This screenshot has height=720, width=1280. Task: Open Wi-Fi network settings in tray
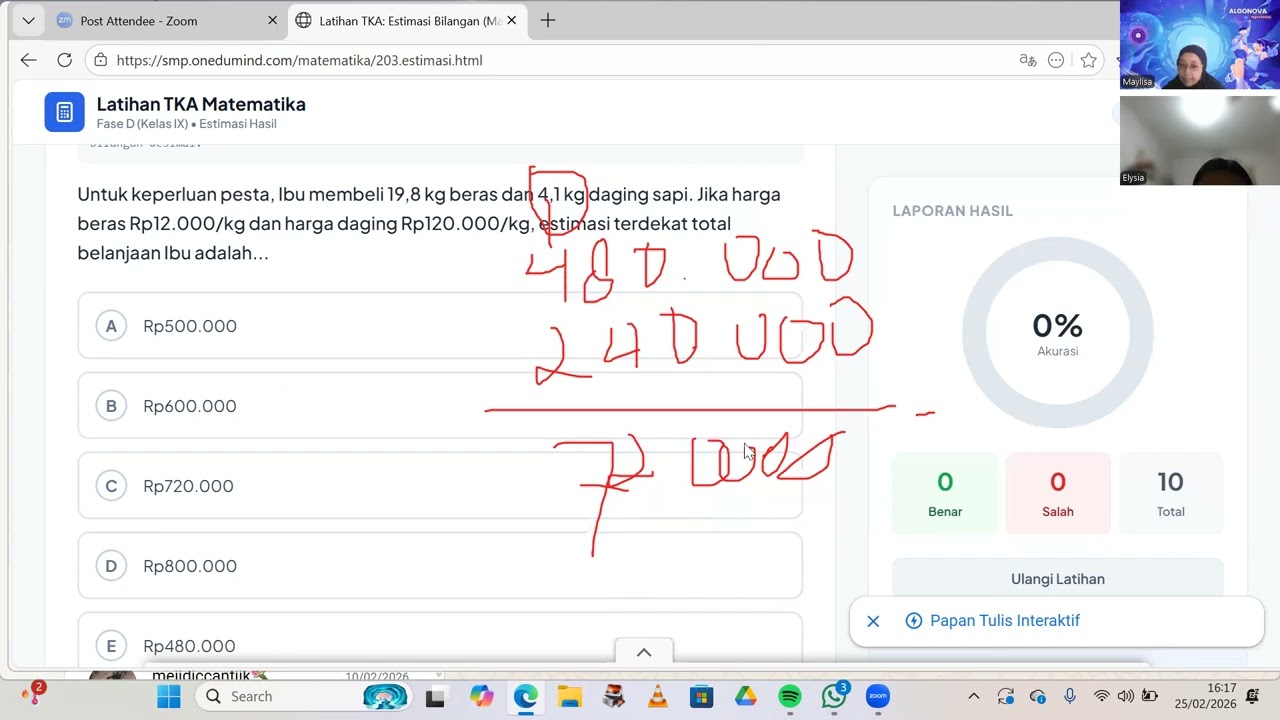point(1101,696)
